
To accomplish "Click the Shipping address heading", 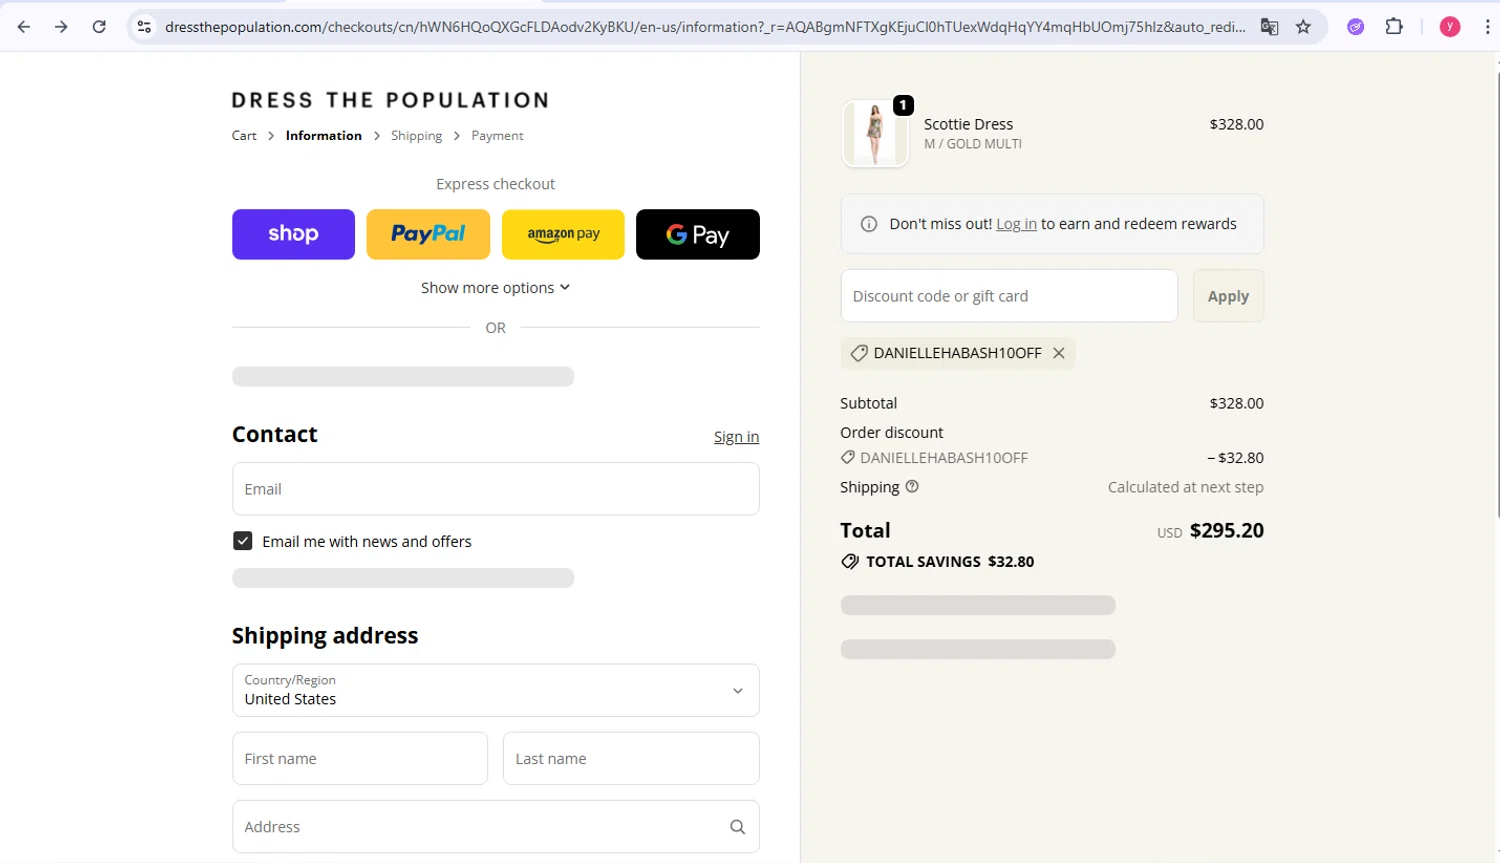I will click(325, 636).
